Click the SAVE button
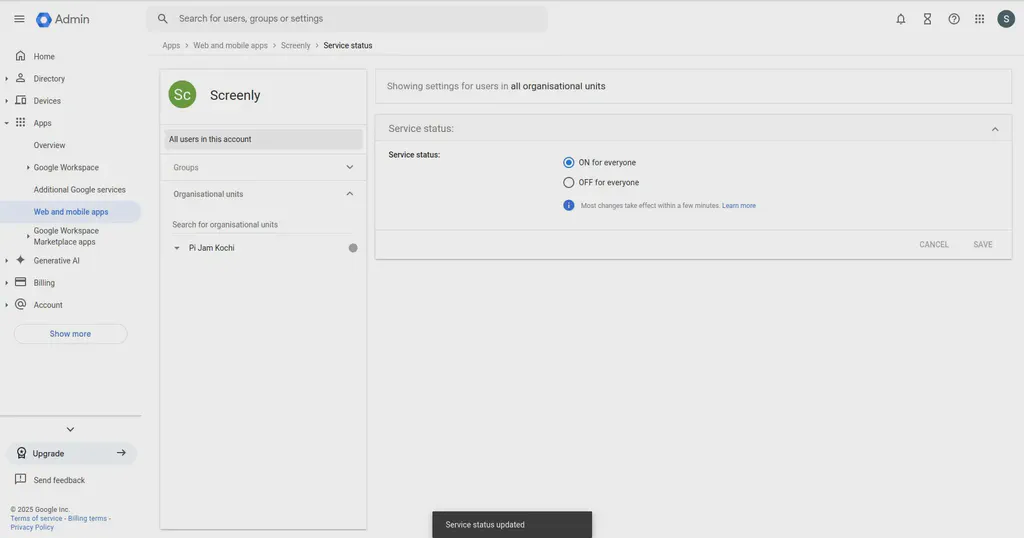Viewport: 1024px width, 538px height. (983, 244)
